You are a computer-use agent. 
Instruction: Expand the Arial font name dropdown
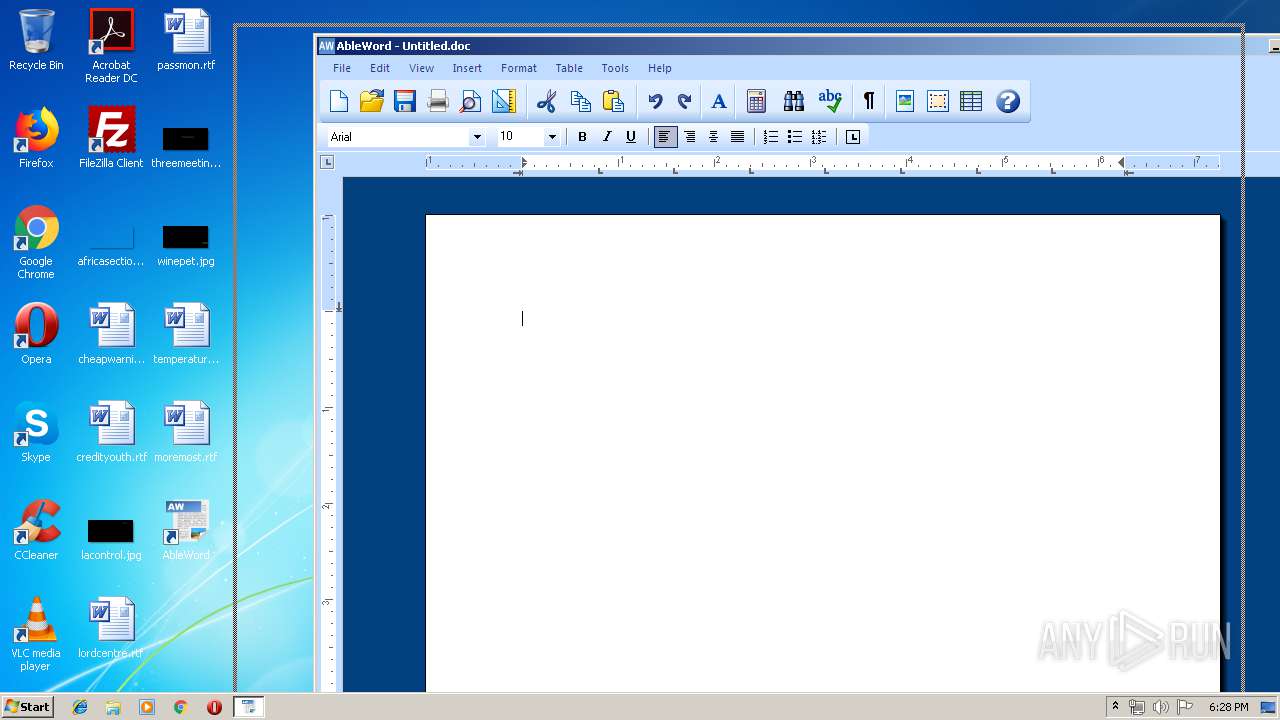(477, 137)
